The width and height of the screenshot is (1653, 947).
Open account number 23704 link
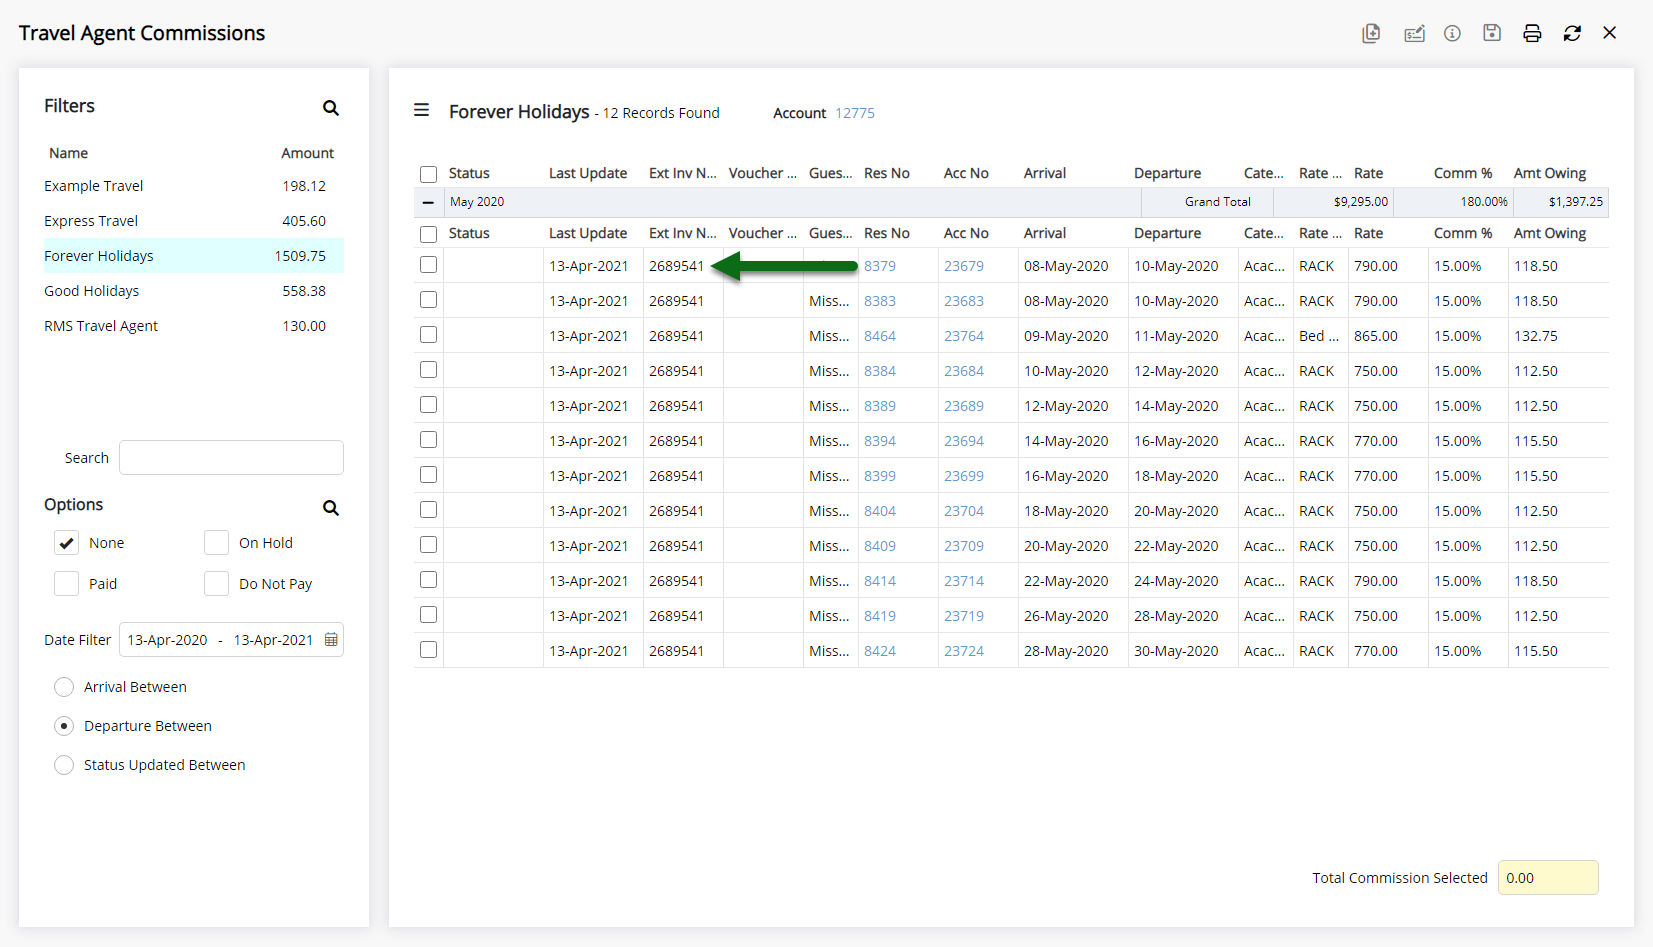tap(964, 511)
